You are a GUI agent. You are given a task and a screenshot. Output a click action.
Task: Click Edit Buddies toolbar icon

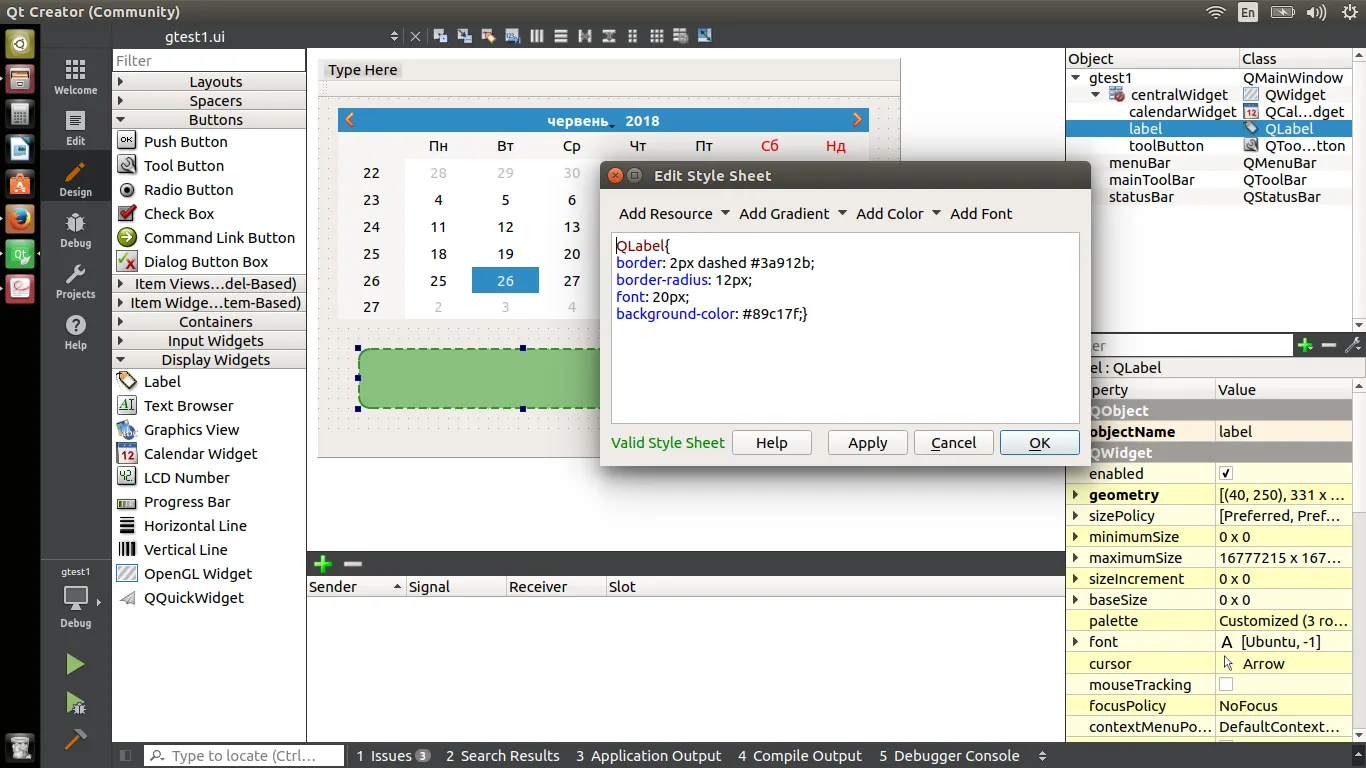coord(489,36)
